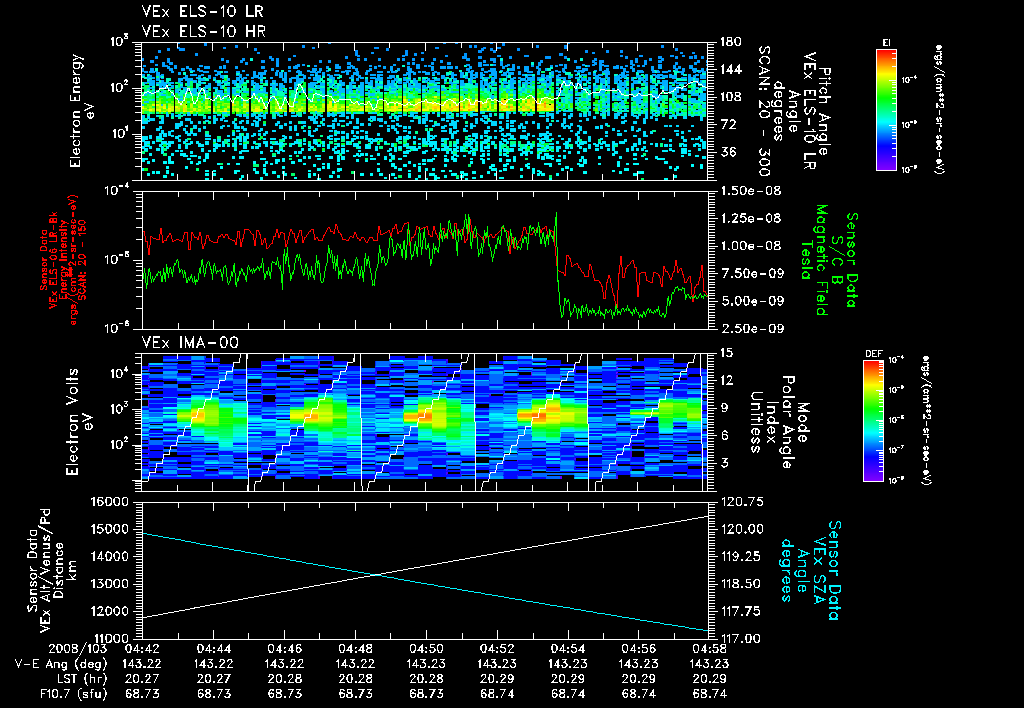Click the EI color scale bar

[x=886, y=109]
